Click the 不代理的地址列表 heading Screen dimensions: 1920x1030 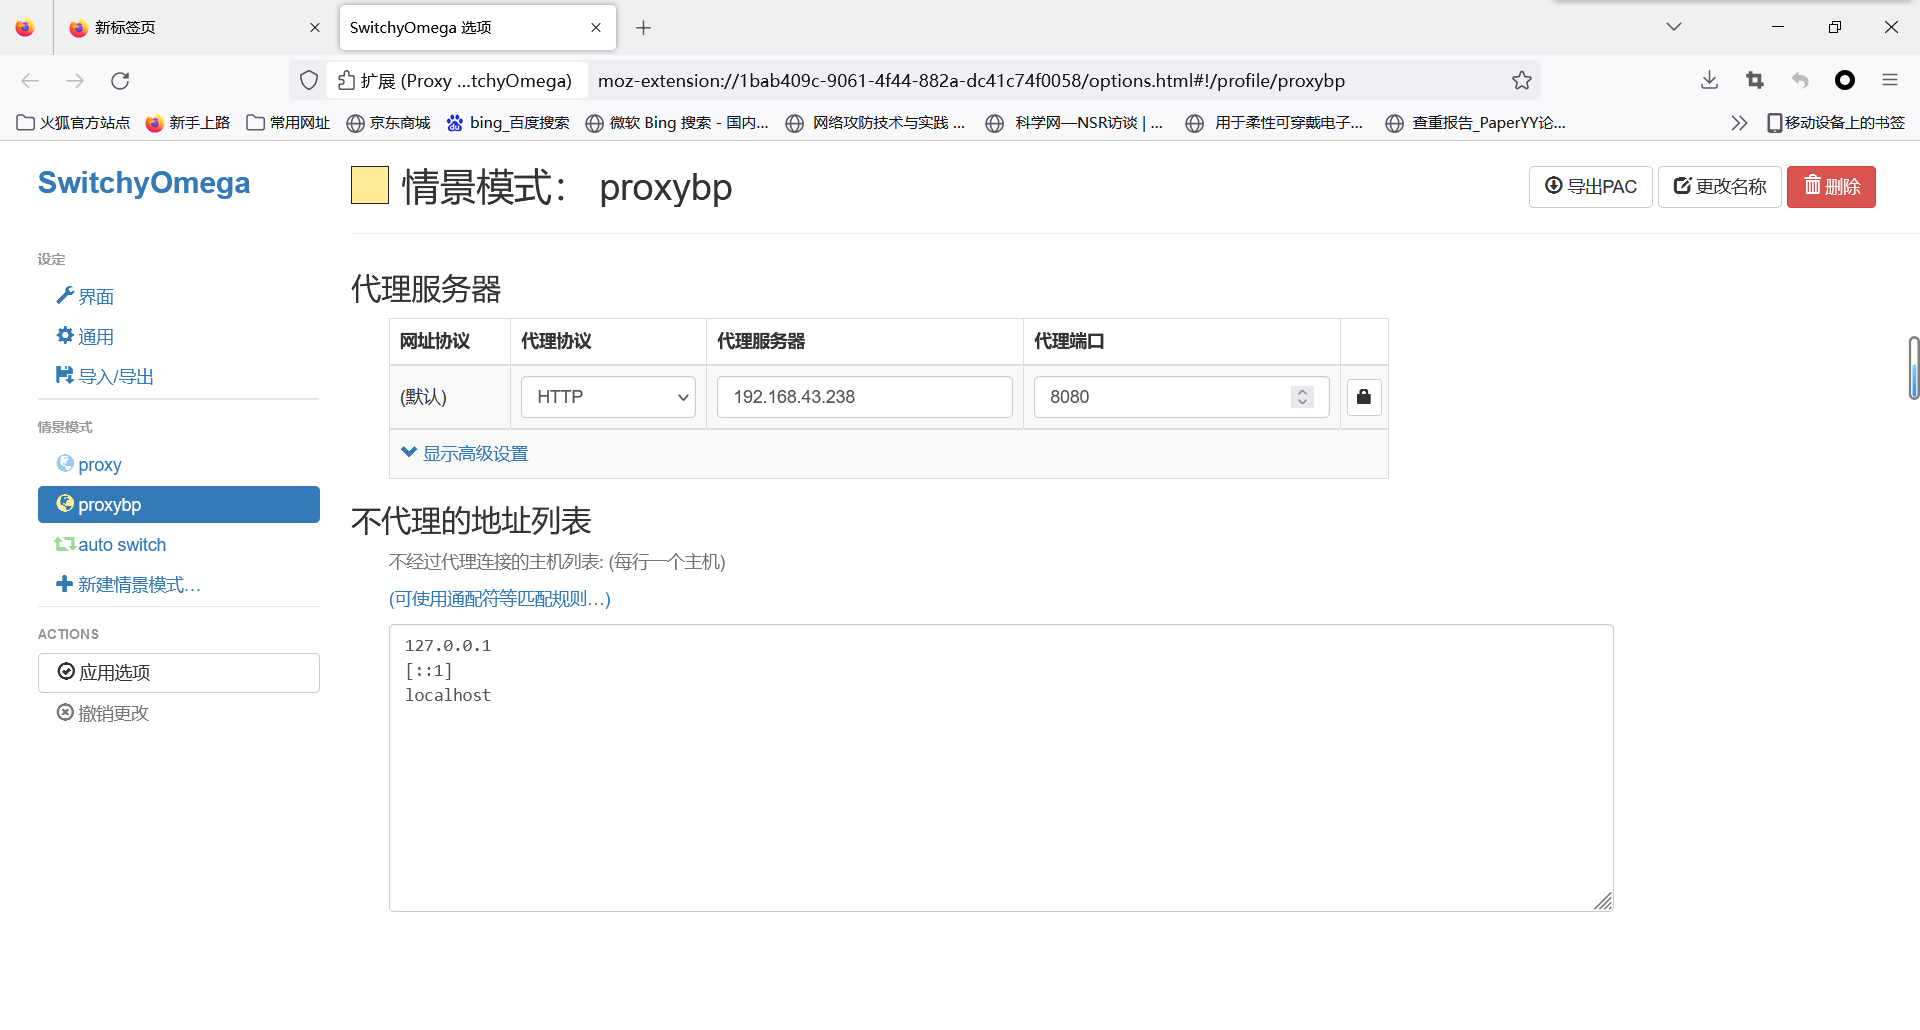(x=471, y=521)
